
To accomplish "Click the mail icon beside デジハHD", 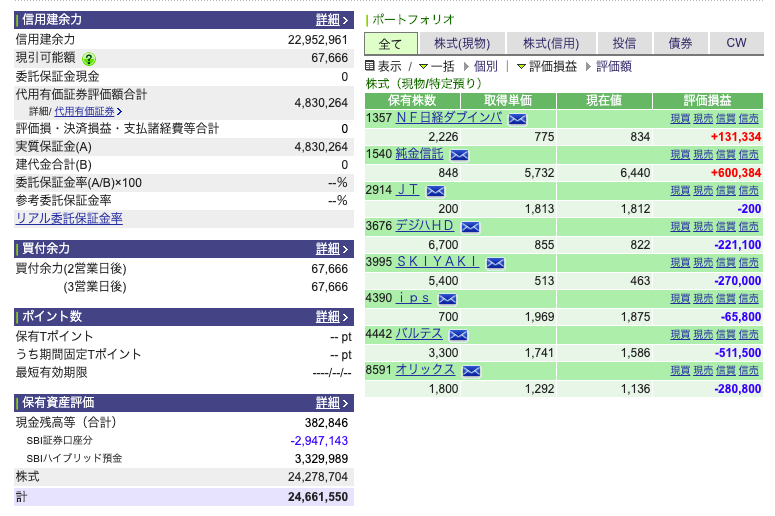I will [x=470, y=227].
